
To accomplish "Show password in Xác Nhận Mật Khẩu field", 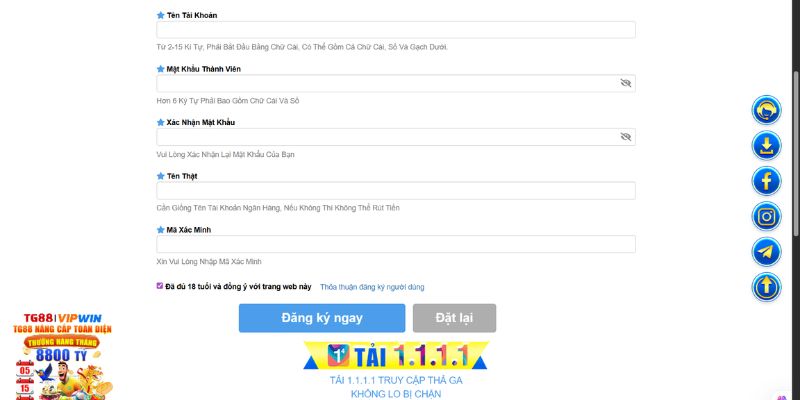I will point(626,137).
